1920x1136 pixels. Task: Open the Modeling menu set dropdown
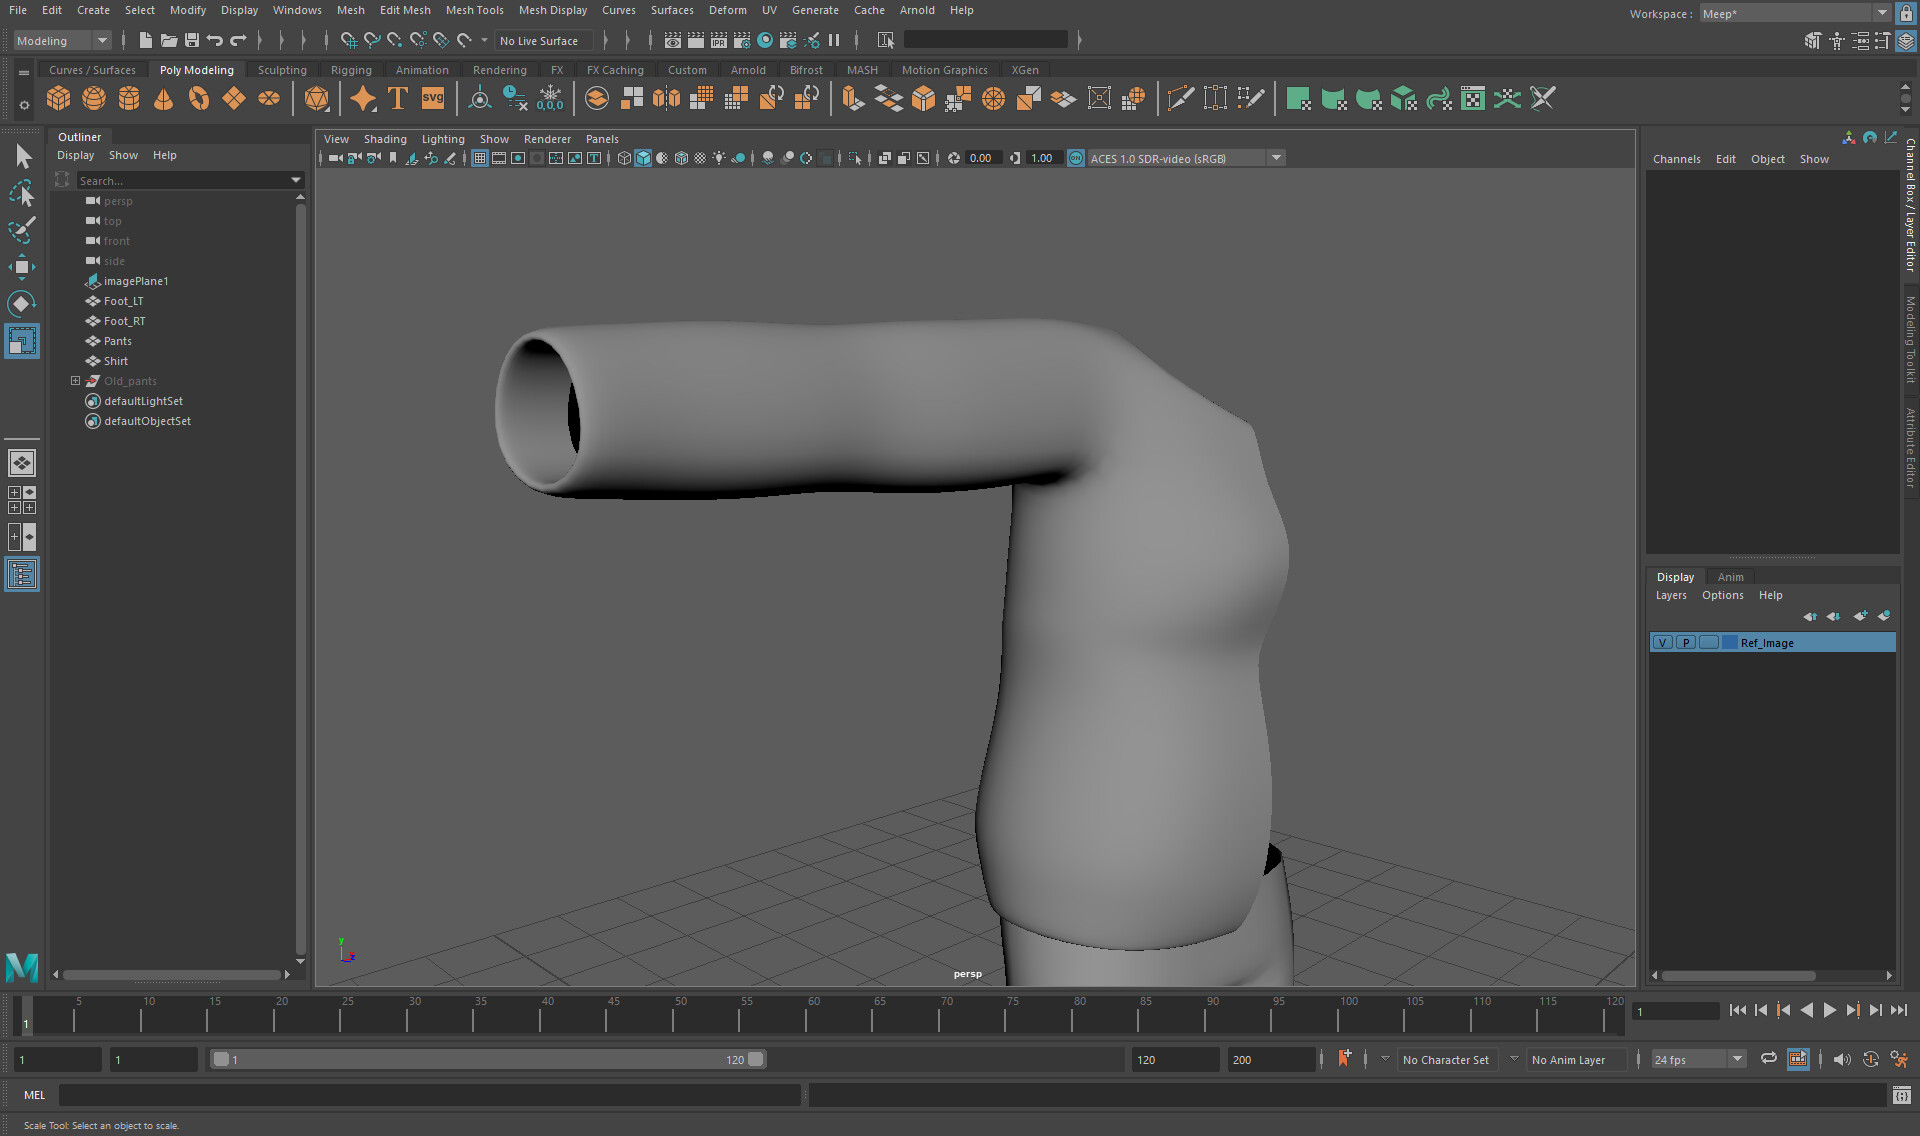click(x=62, y=40)
